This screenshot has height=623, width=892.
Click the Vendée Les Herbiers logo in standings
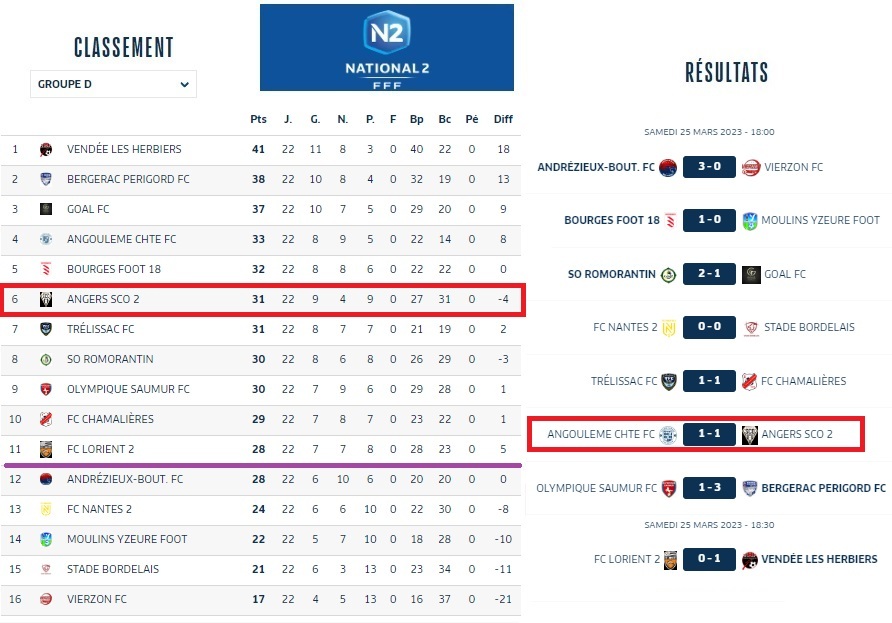pyautogui.click(x=46, y=150)
